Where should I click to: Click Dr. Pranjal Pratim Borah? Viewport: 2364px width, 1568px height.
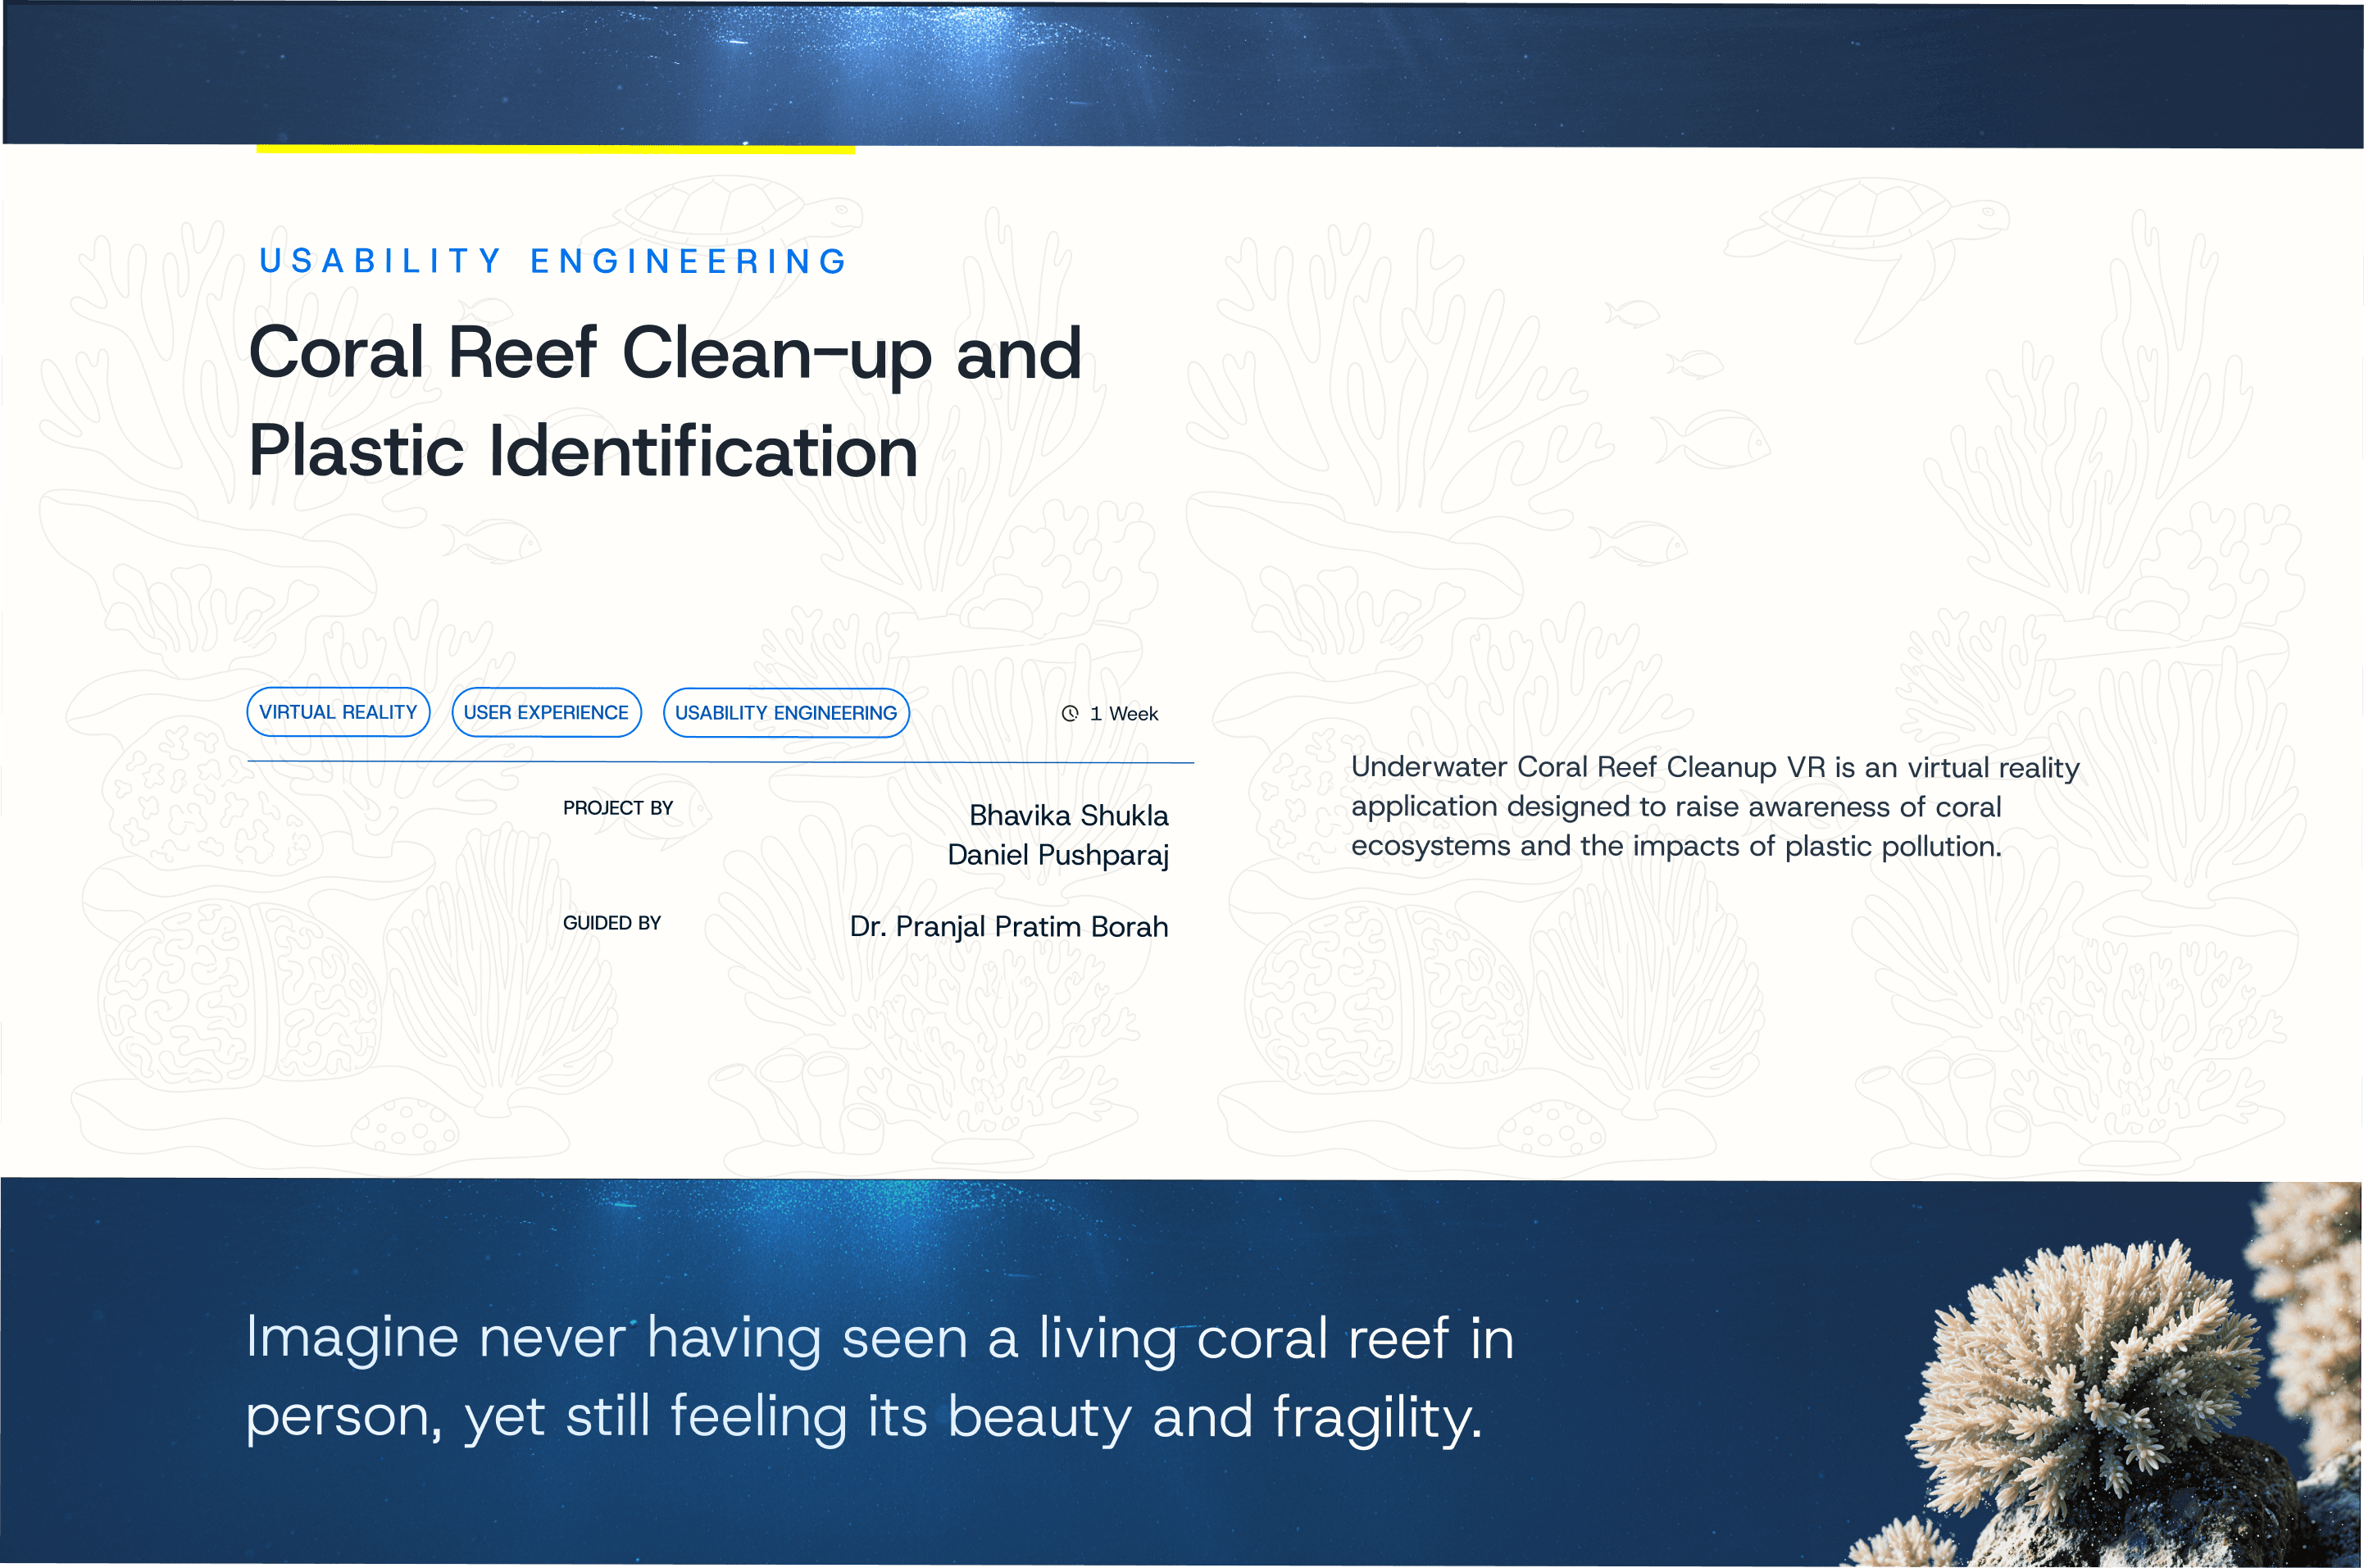(x=1008, y=926)
